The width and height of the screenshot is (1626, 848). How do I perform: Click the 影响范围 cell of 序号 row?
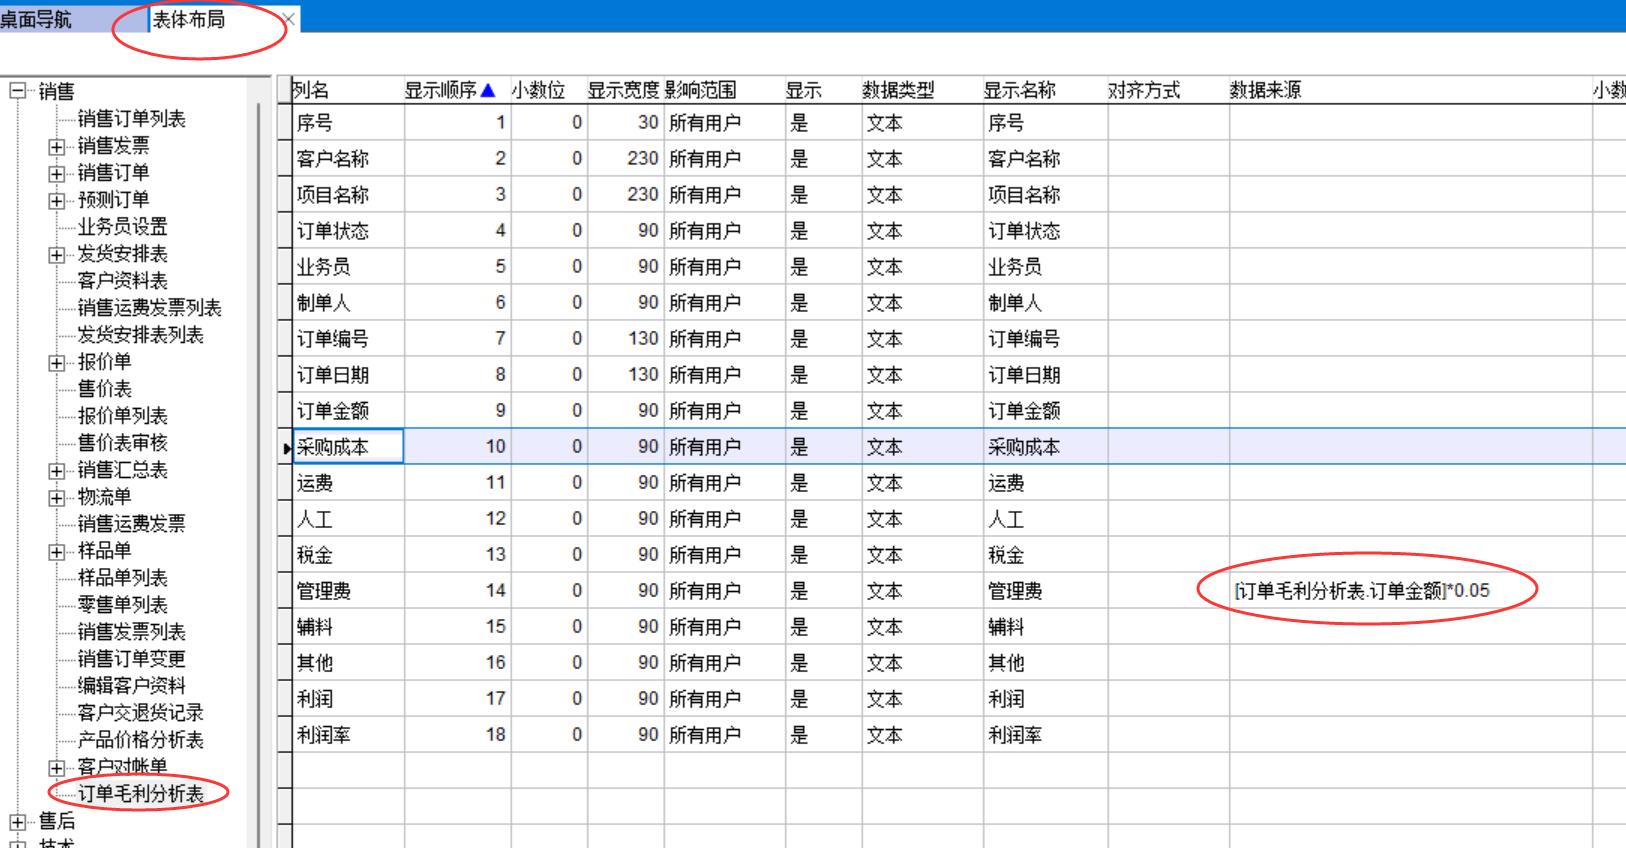(x=723, y=123)
